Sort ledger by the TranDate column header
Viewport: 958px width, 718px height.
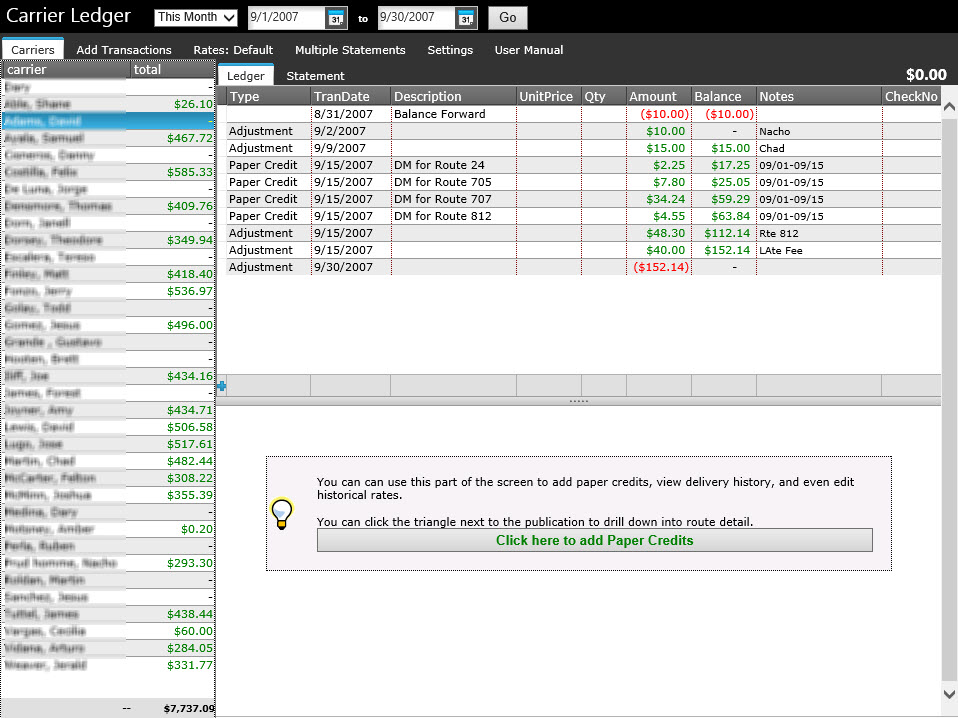click(x=349, y=97)
